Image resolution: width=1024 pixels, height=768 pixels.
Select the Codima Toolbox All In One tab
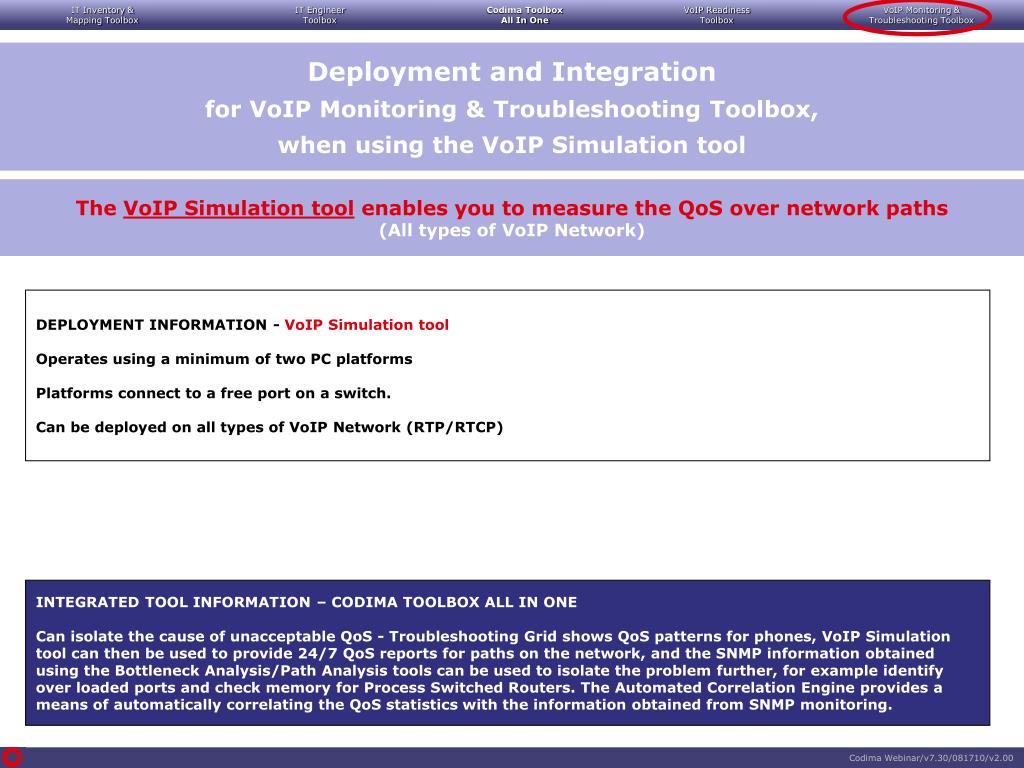[x=525, y=15]
